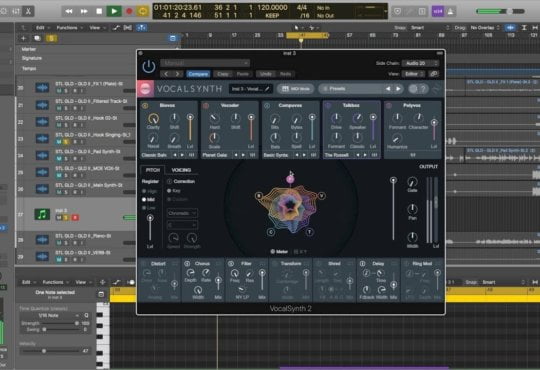Click the T node in visualizer
540x370 pixels.
tap(310, 232)
